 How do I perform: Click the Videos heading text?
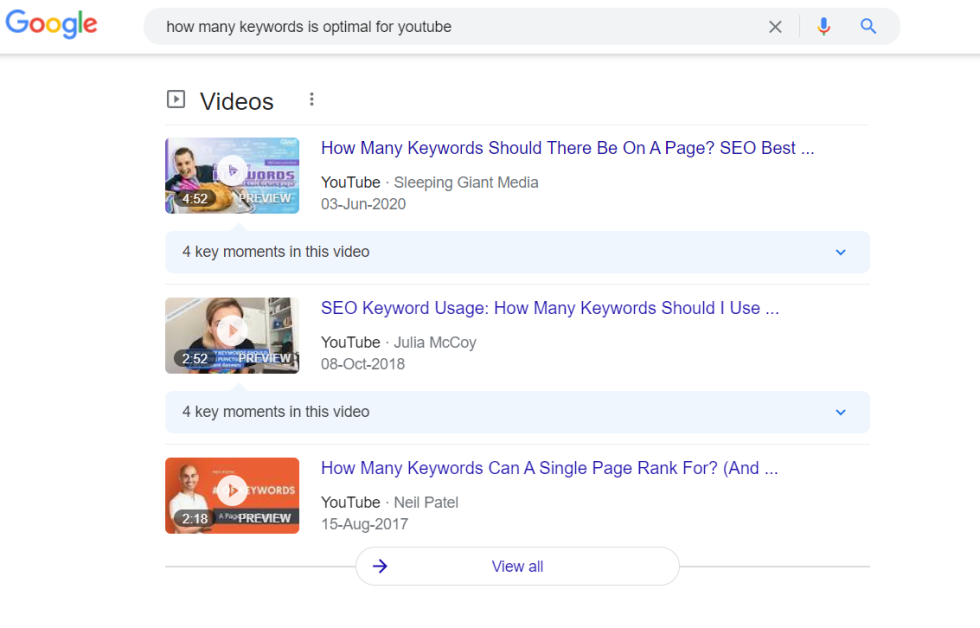click(x=237, y=101)
